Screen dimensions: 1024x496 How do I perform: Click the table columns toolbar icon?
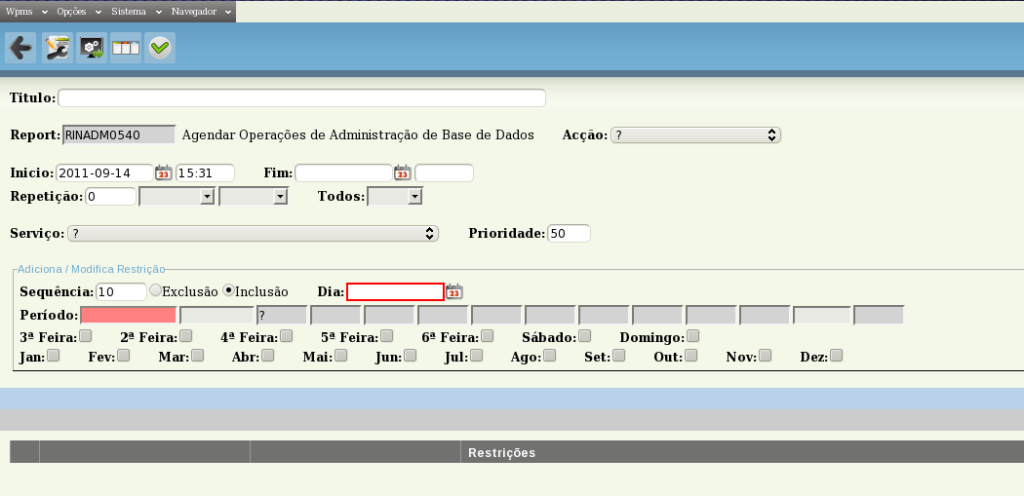coord(125,48)
